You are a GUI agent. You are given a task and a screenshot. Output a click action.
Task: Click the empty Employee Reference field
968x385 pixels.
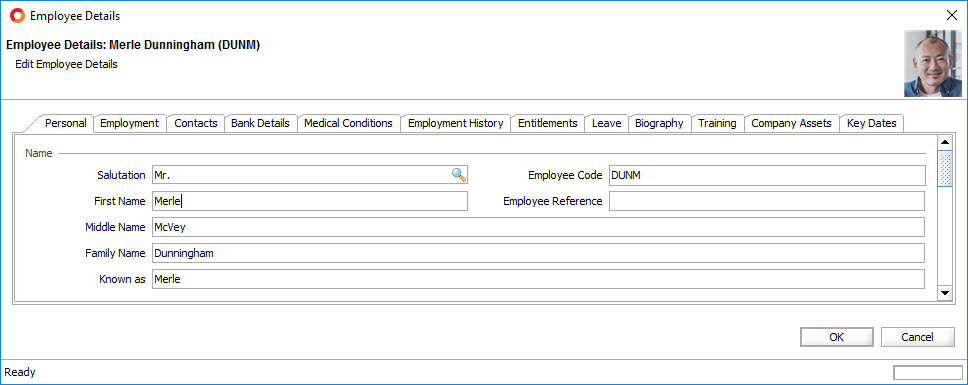(767, 201)
